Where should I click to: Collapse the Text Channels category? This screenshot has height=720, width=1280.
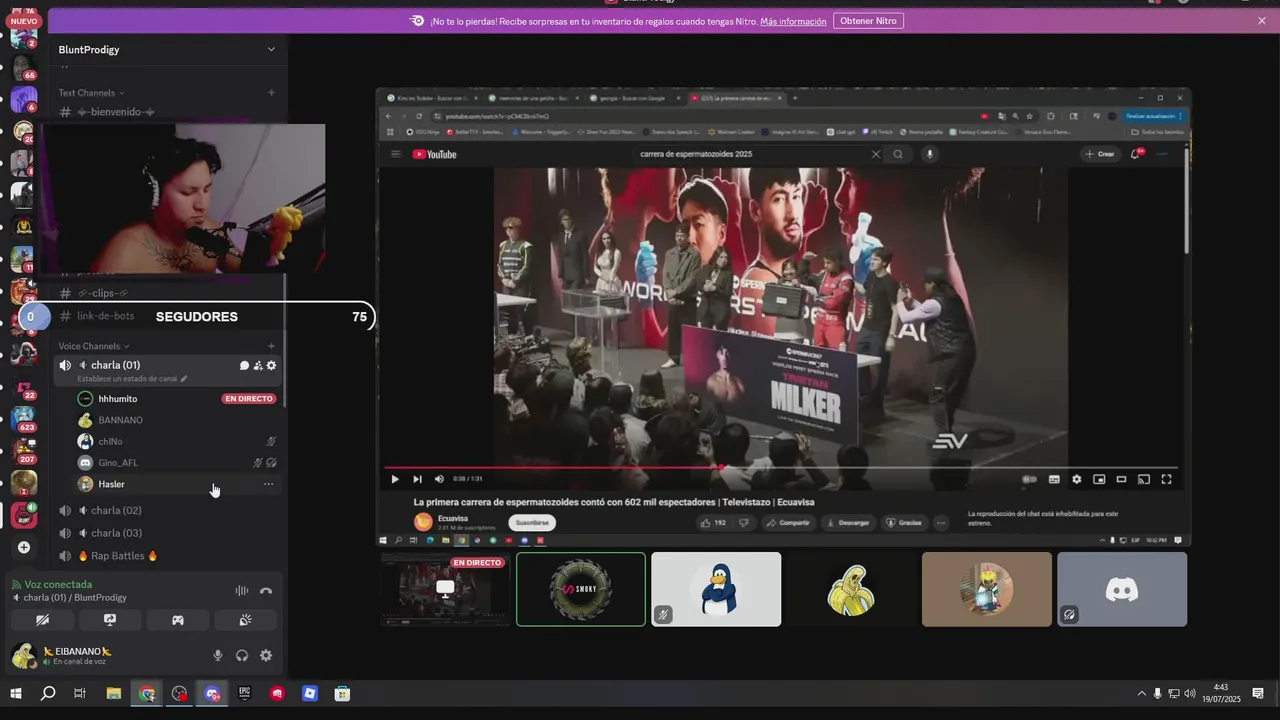[x=93, y=93]
